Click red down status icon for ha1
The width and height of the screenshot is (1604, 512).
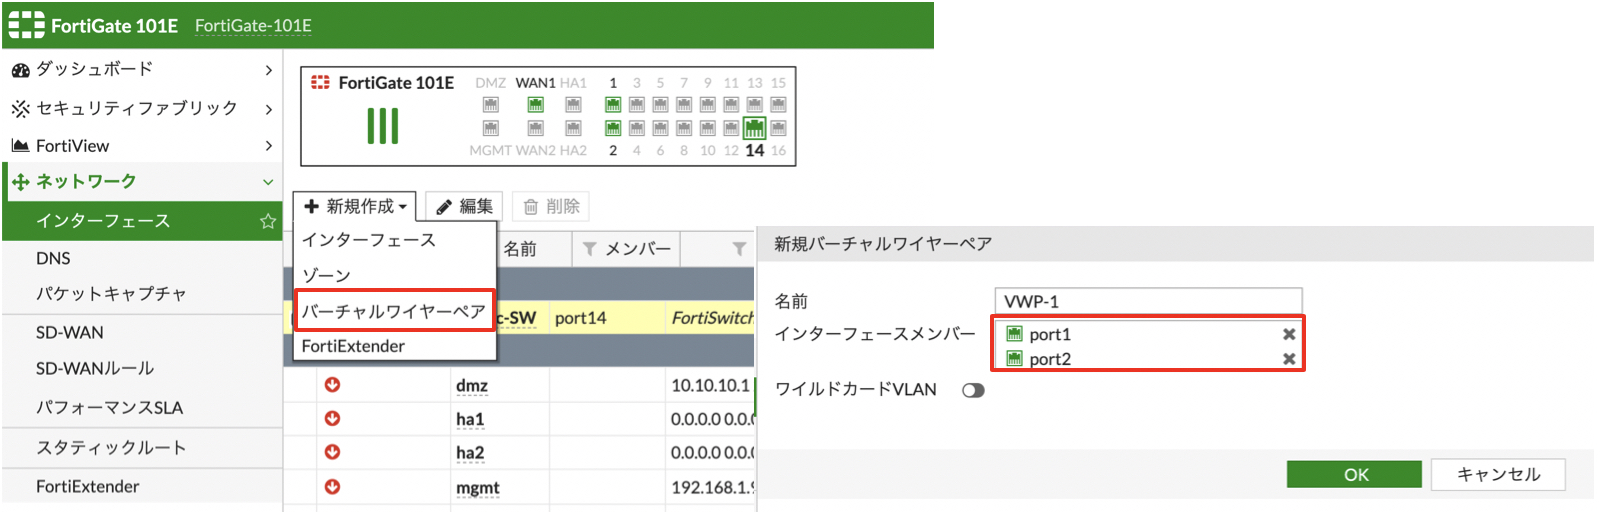coord(332,419)
